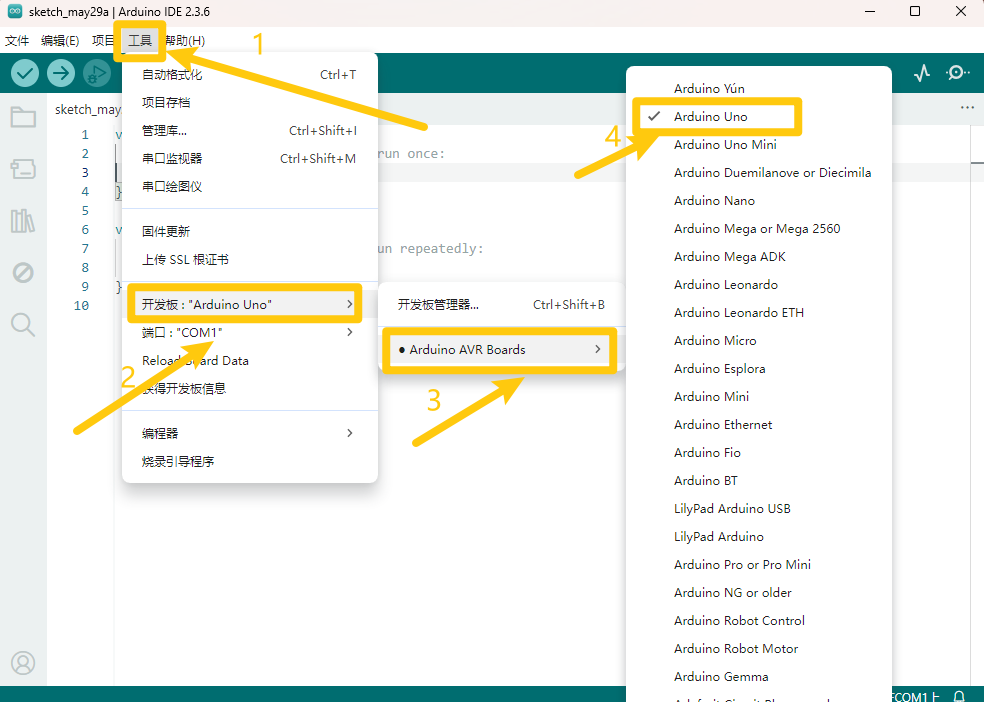The width and height of the screenshot is (984, 702).
Task: Open 串口绘图仪 from the menu
Action: click(x=250, y=186)
